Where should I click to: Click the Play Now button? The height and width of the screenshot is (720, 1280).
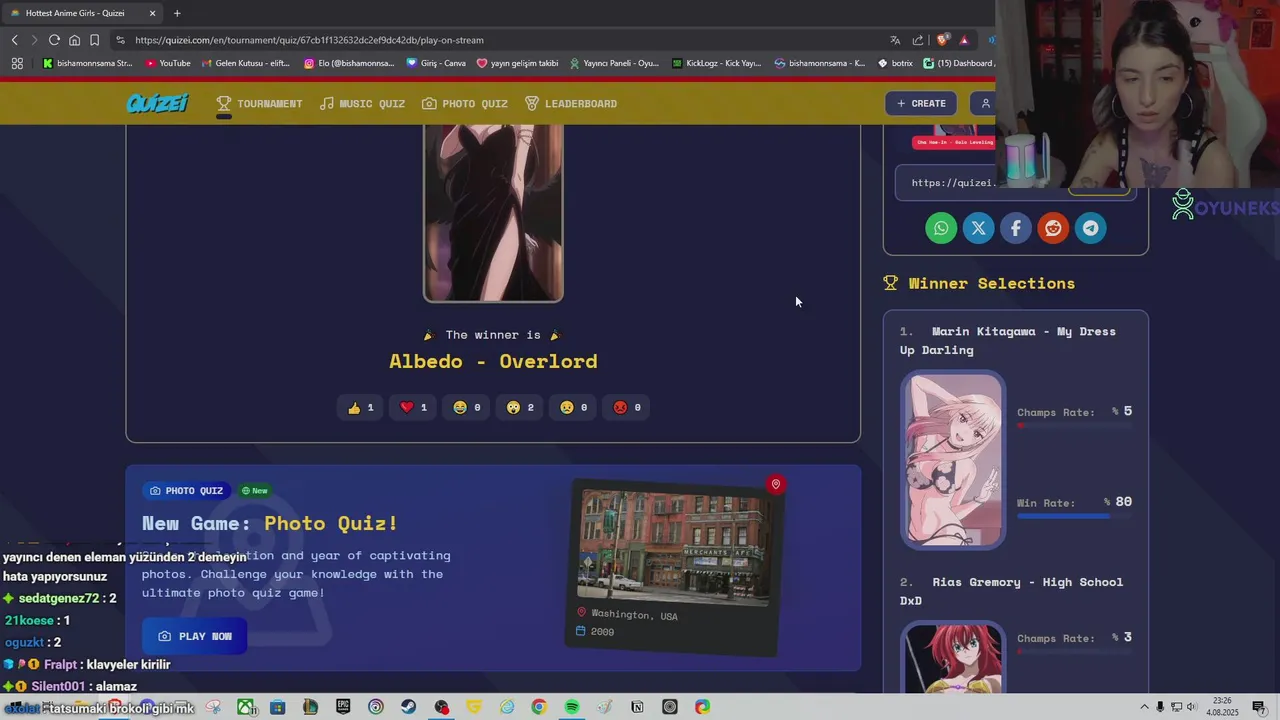tap(195, 636)
